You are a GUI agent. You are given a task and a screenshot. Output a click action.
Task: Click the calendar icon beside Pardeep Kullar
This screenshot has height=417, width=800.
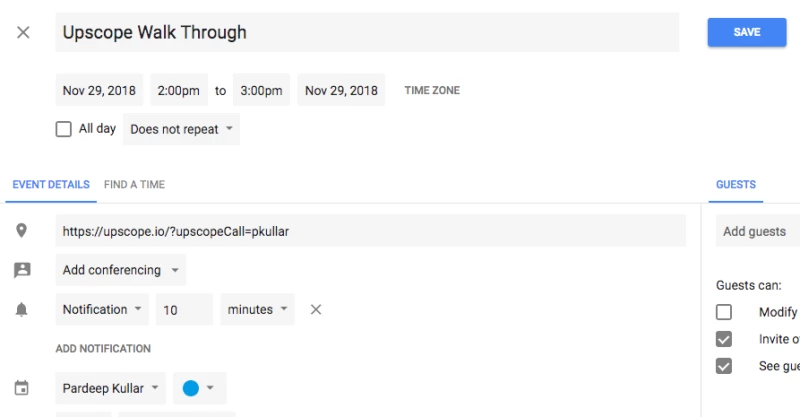(x=22, y=388)
